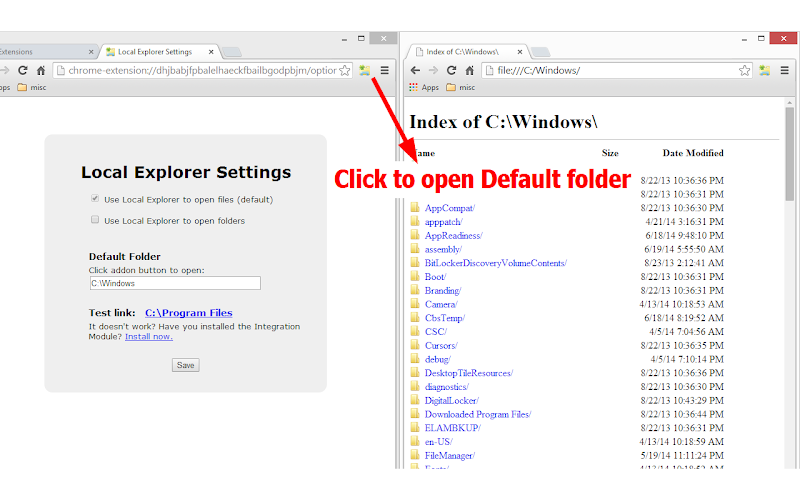Click date 6/19/14 5:55:50 AM

(684, 249)
